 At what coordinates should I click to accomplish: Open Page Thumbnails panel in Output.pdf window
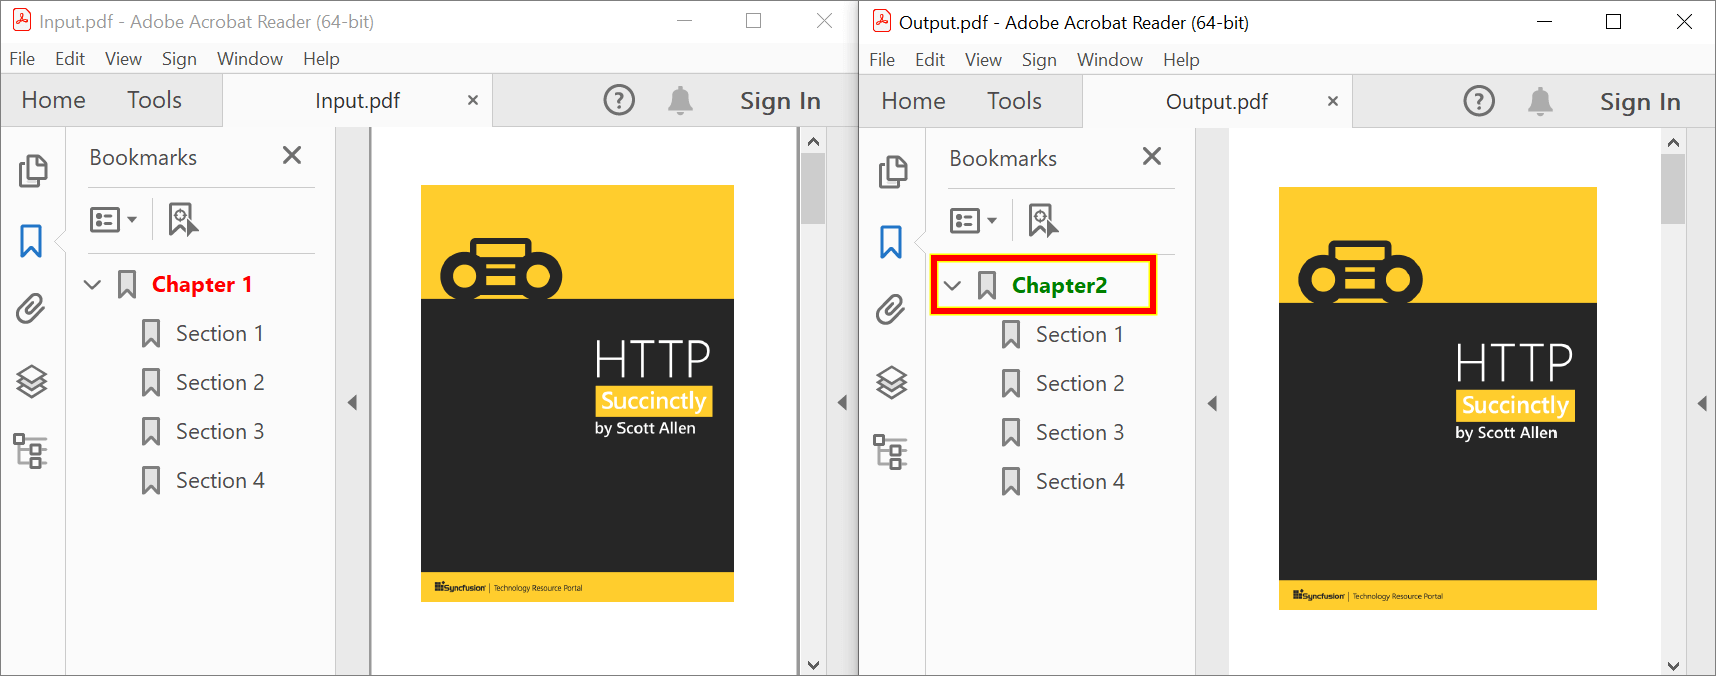tap(892, 172)
